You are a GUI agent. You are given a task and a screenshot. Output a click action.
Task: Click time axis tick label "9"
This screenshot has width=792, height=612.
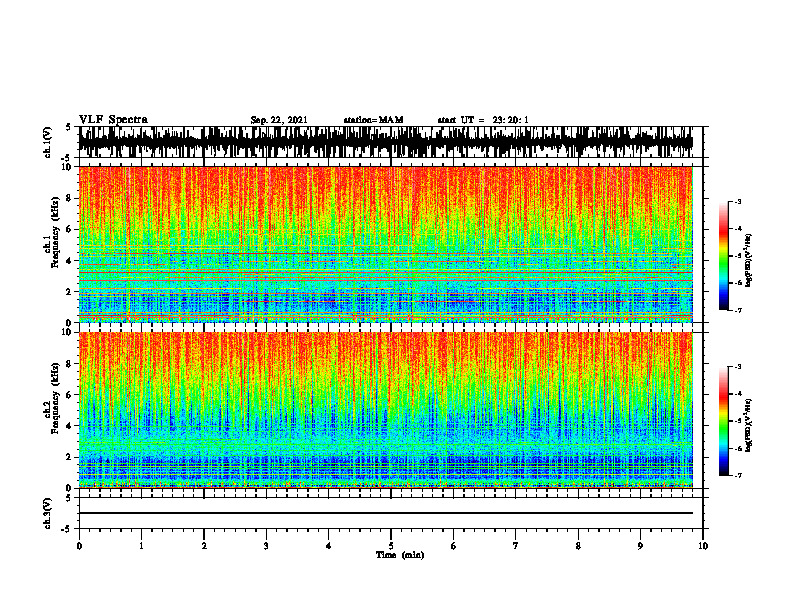coord(640,546)
